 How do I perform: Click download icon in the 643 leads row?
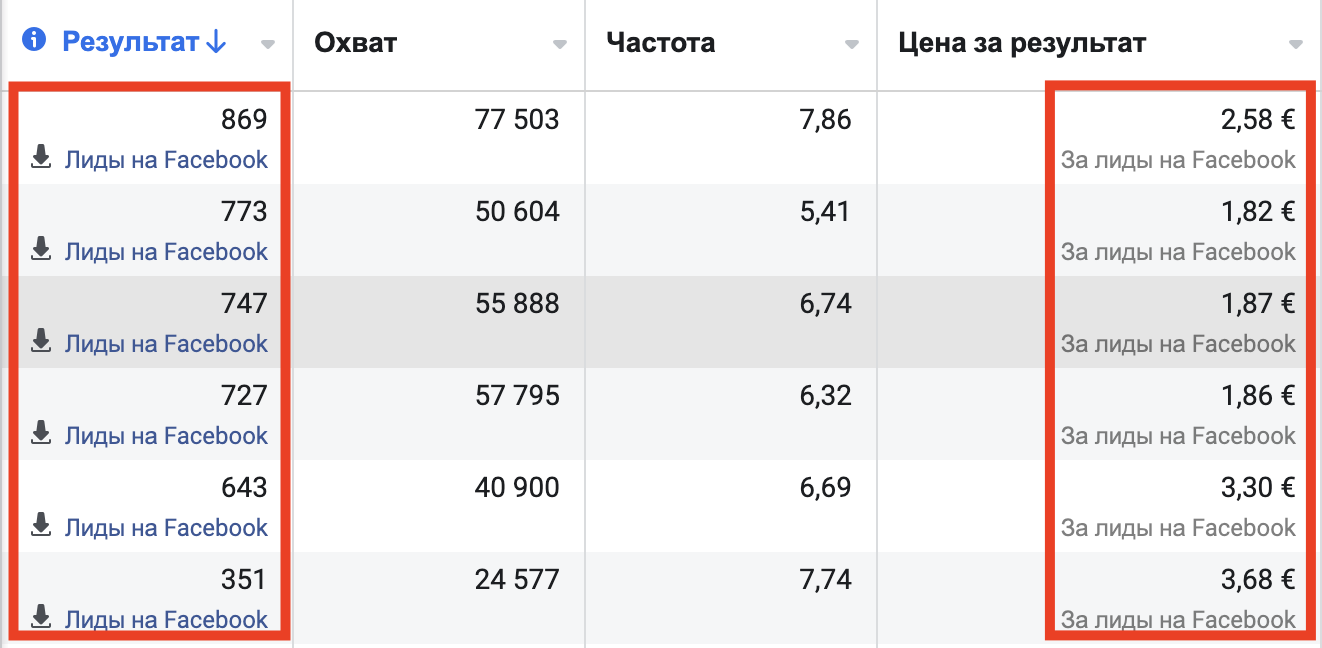tap(41, 526)
